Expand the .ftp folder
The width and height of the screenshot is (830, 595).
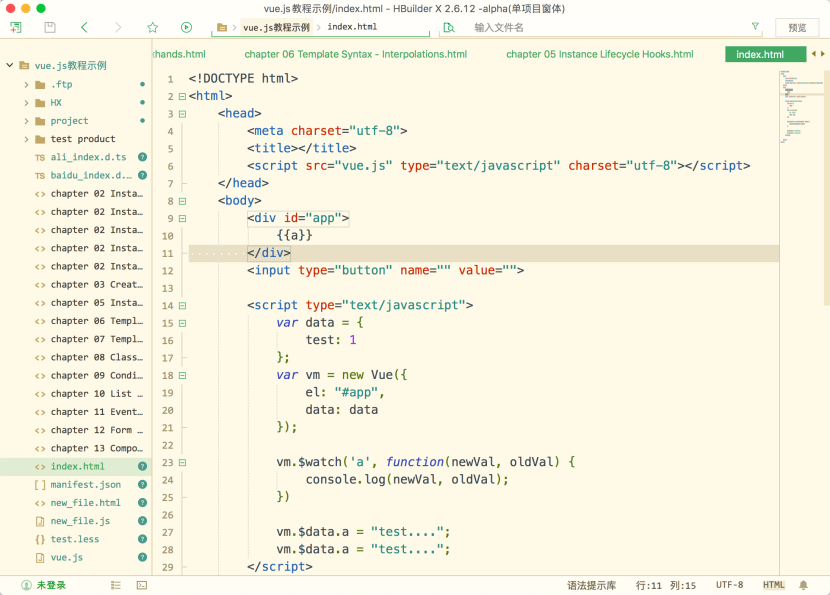click(26, 85)
